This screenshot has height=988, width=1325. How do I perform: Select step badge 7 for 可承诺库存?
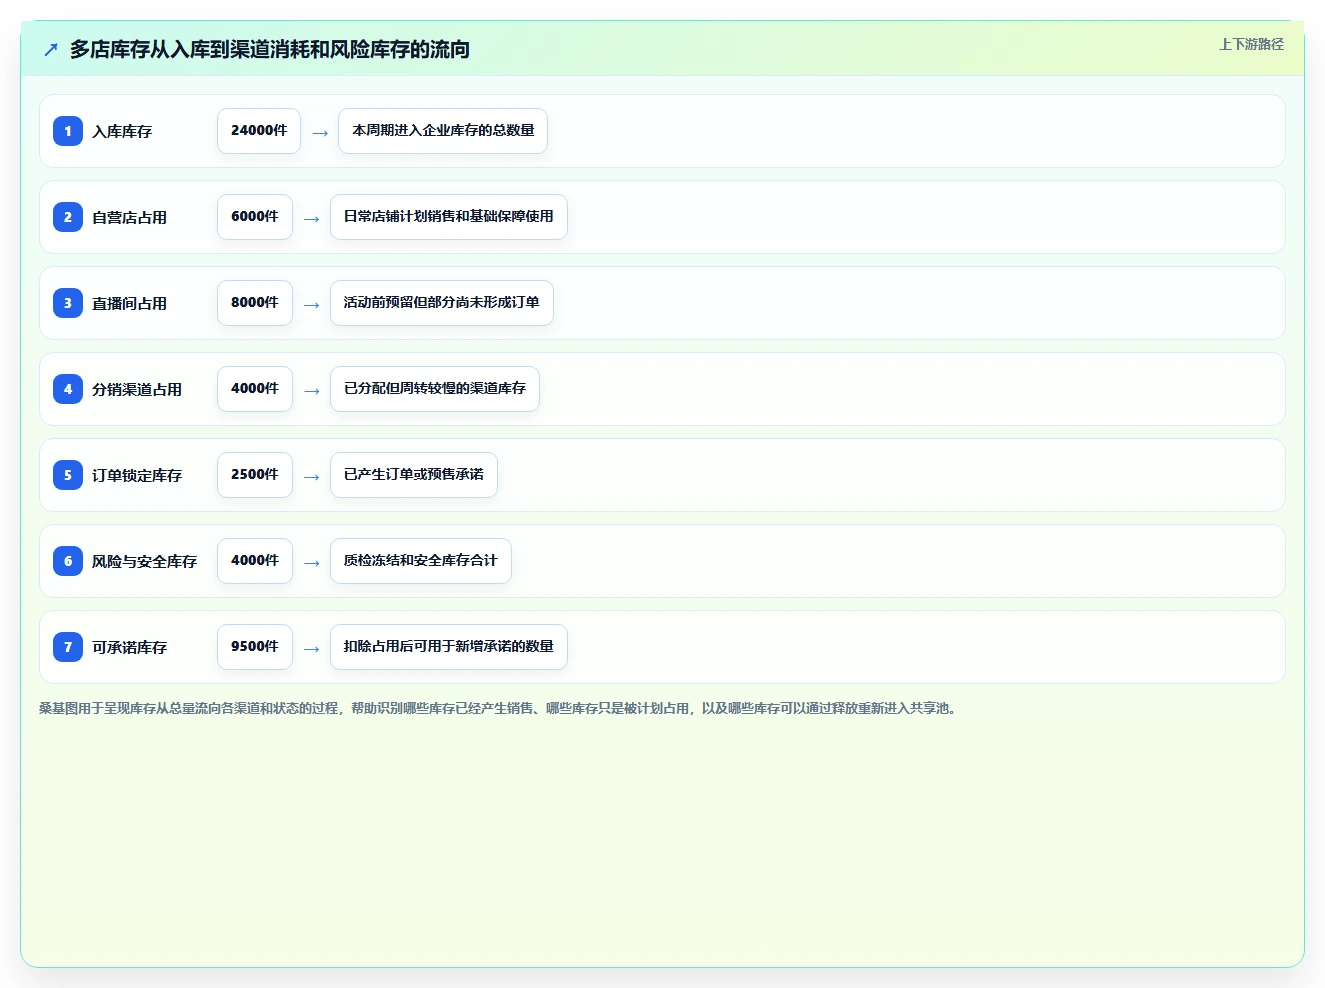[x=68, y=647]
